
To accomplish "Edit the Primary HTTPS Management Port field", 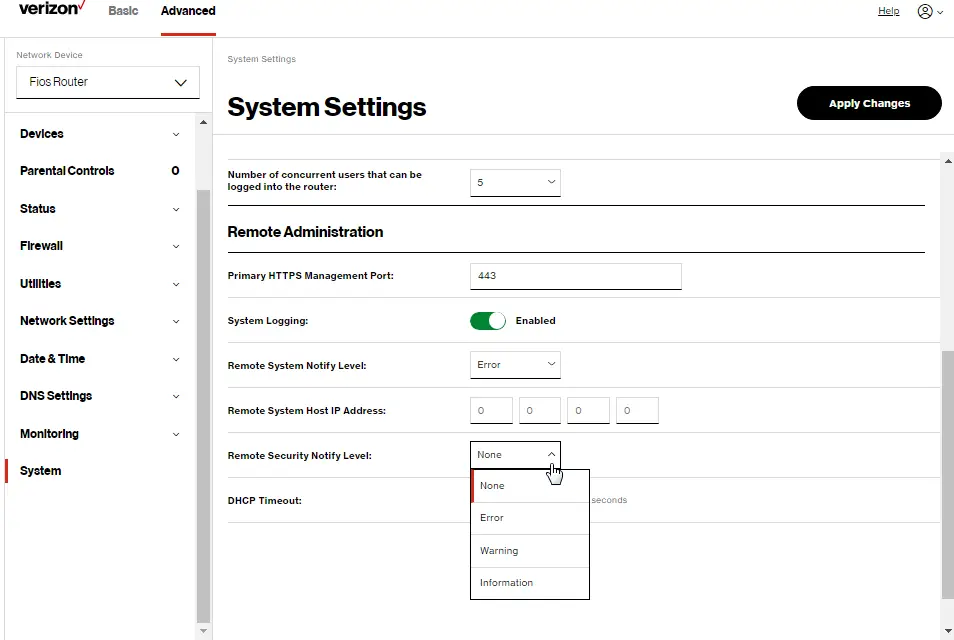I will 575,275.
